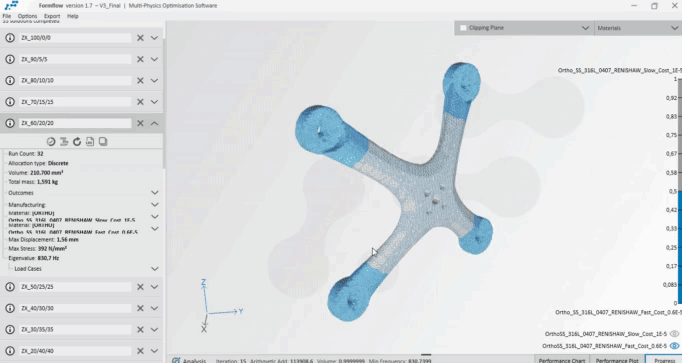Expand the ZX_30/35/35 solution details
Image resolution: width=682 pixels, height=363 pixels.
[154, 330]
